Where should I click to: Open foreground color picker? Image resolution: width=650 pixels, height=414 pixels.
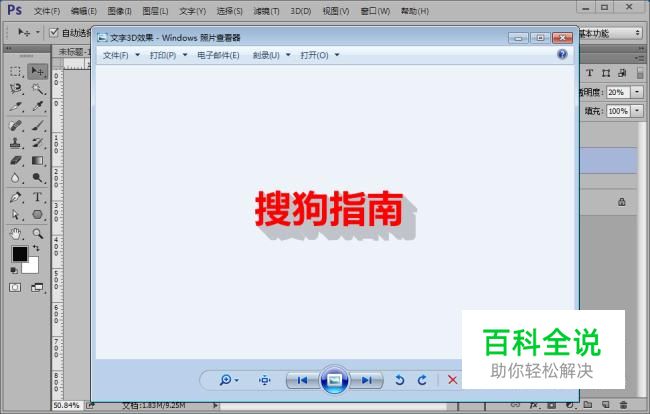[19, 254]
